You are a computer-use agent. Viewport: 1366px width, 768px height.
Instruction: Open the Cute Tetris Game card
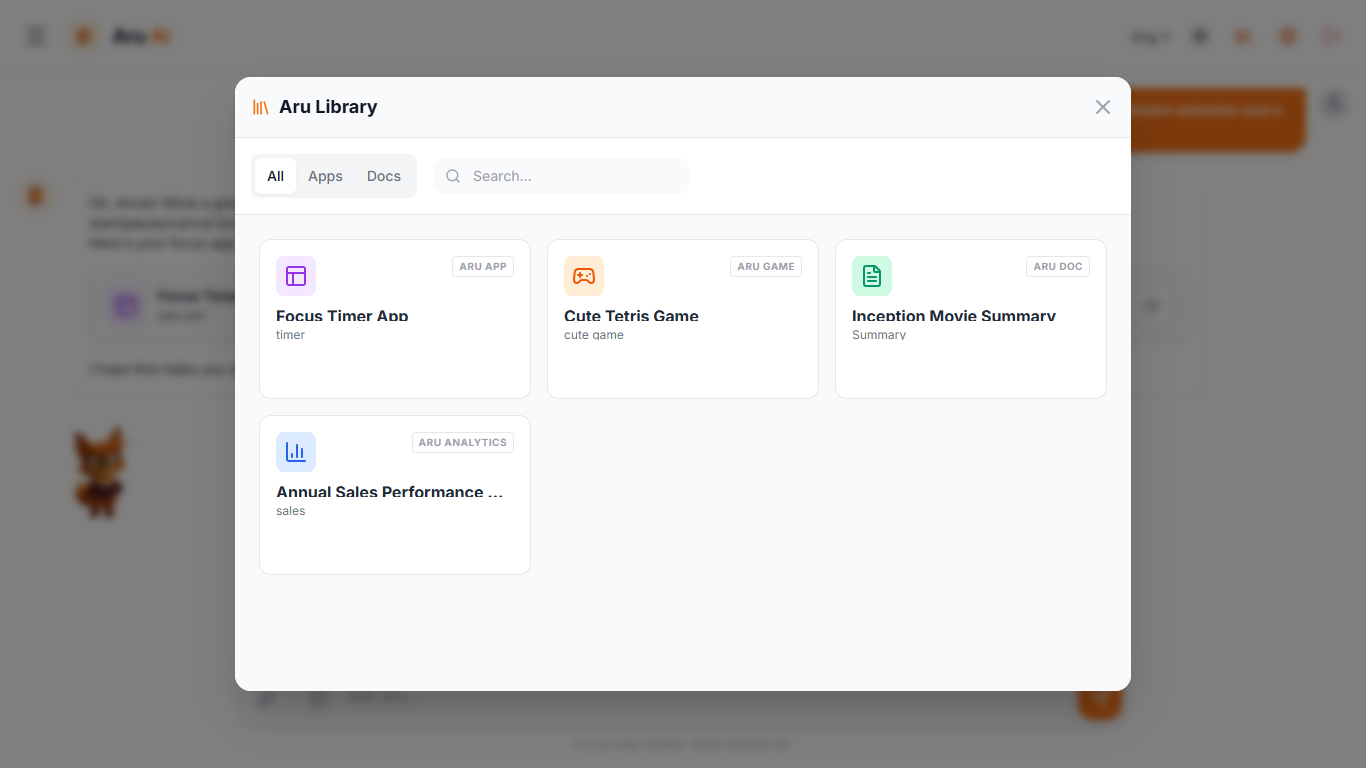pyautogui.click(x=682, y=319)
